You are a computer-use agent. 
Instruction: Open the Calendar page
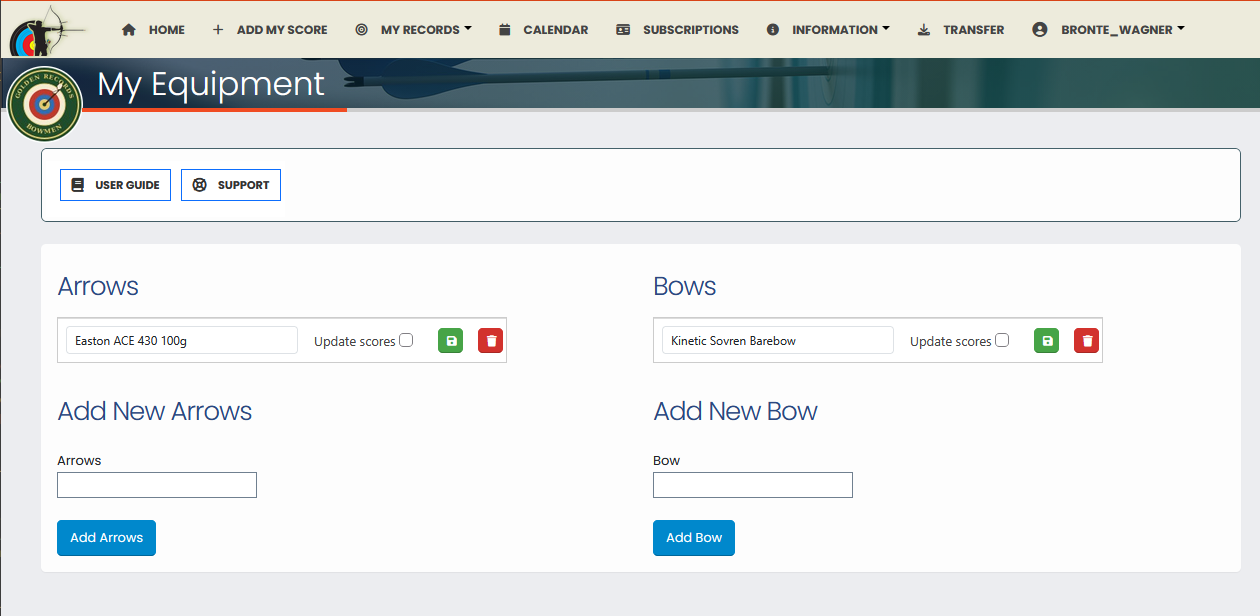543,30
